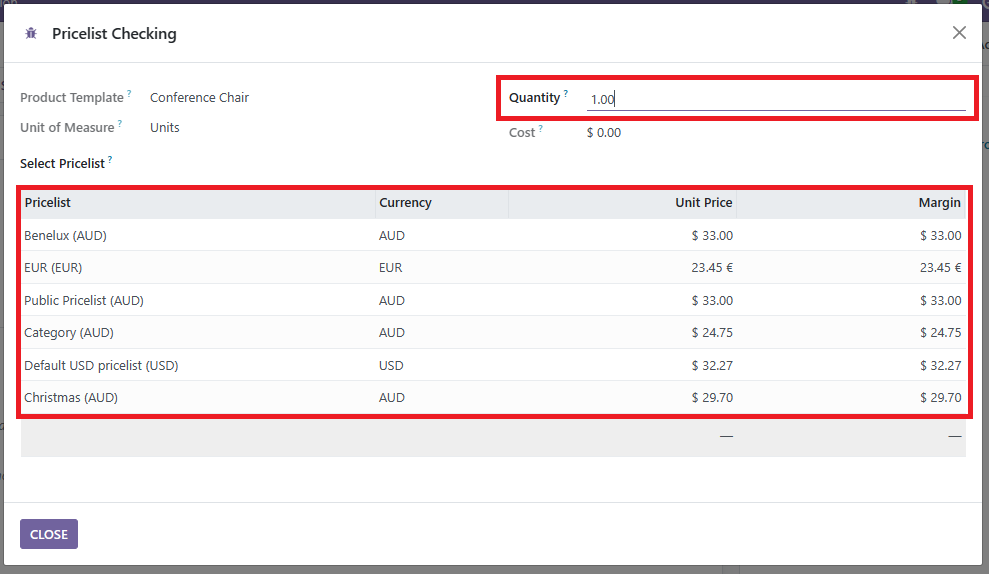Choose the Christmas (AUD) pricelist row
Viewport: 989px width, 574px height.
pos(71,398)
